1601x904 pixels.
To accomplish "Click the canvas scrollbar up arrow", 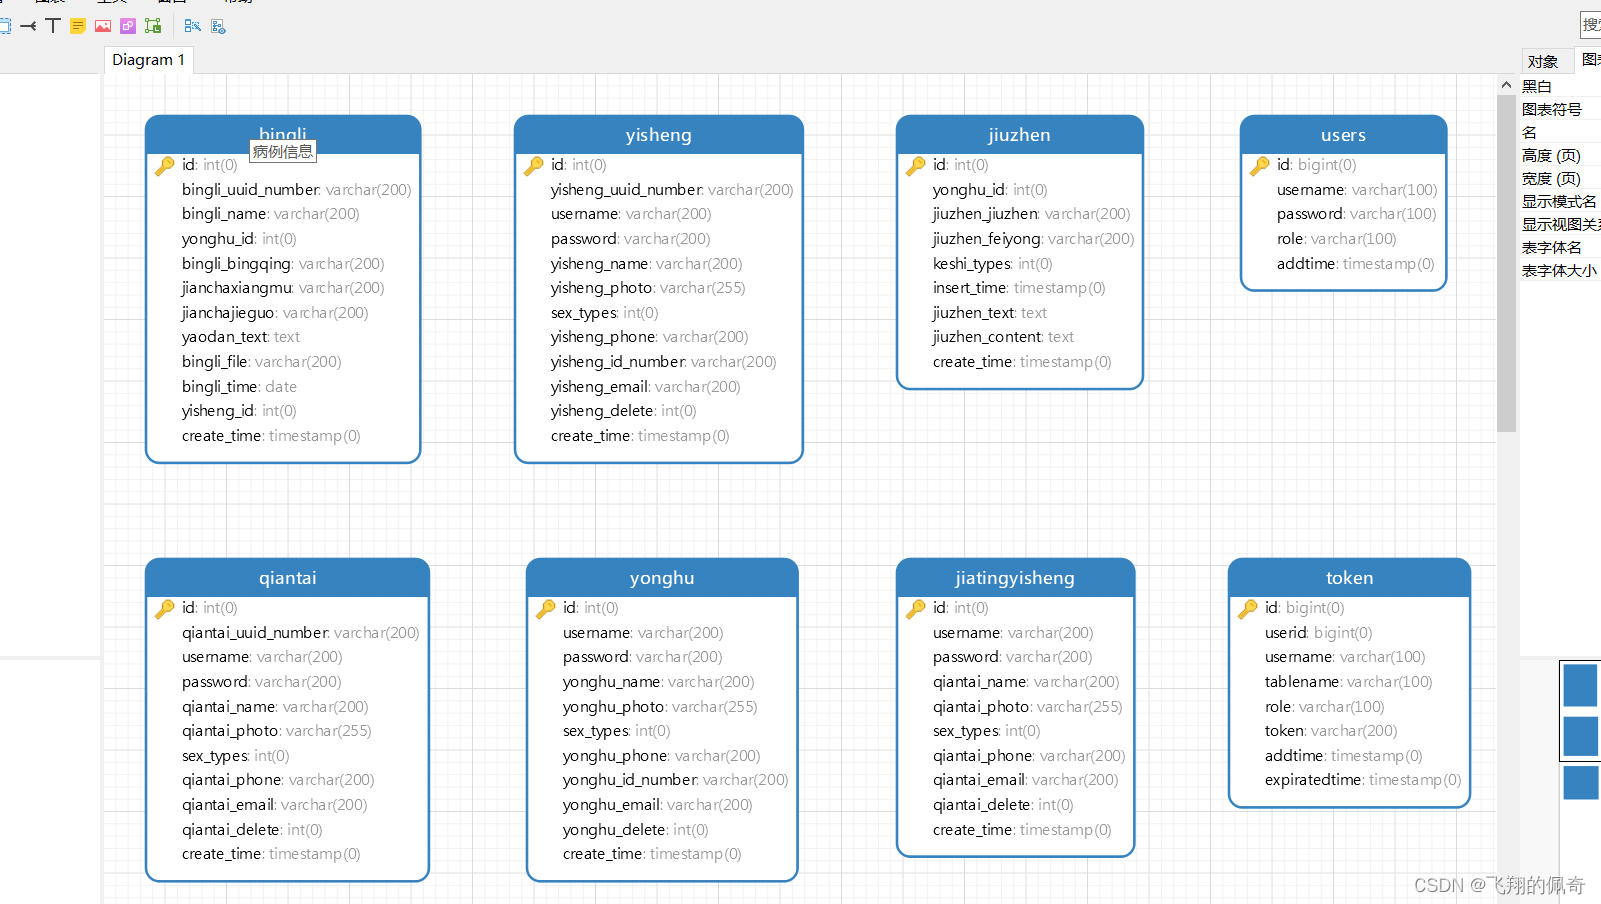I will tap(1506, 85).
